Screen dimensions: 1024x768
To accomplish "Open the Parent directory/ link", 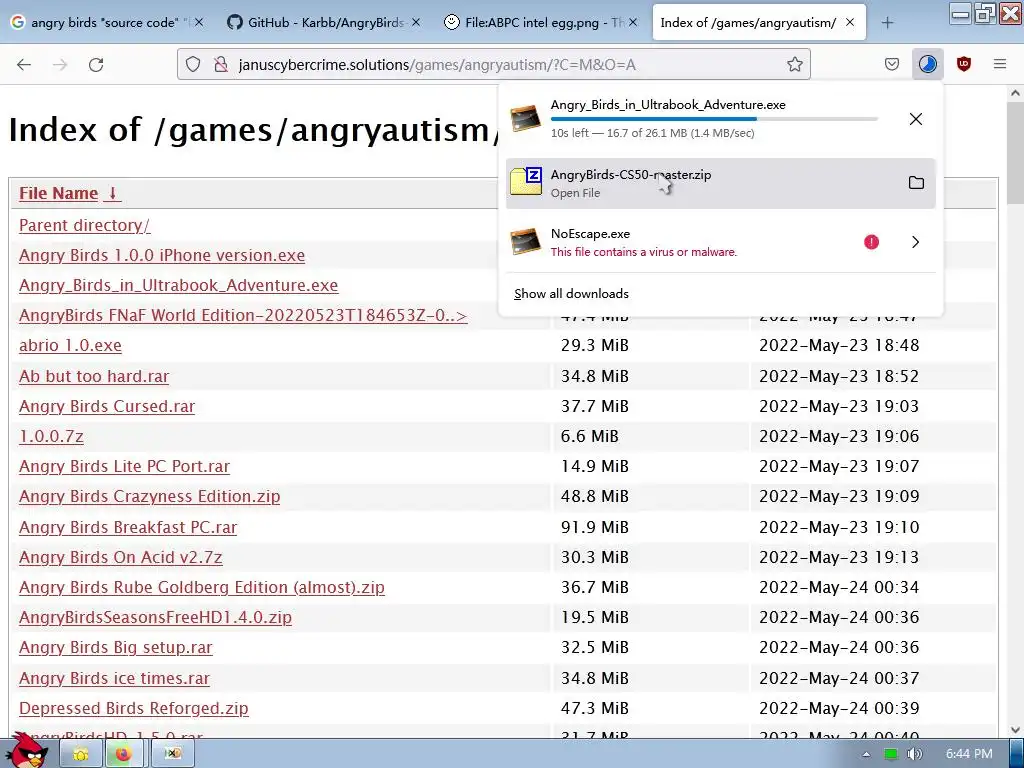I will point(84,225).
